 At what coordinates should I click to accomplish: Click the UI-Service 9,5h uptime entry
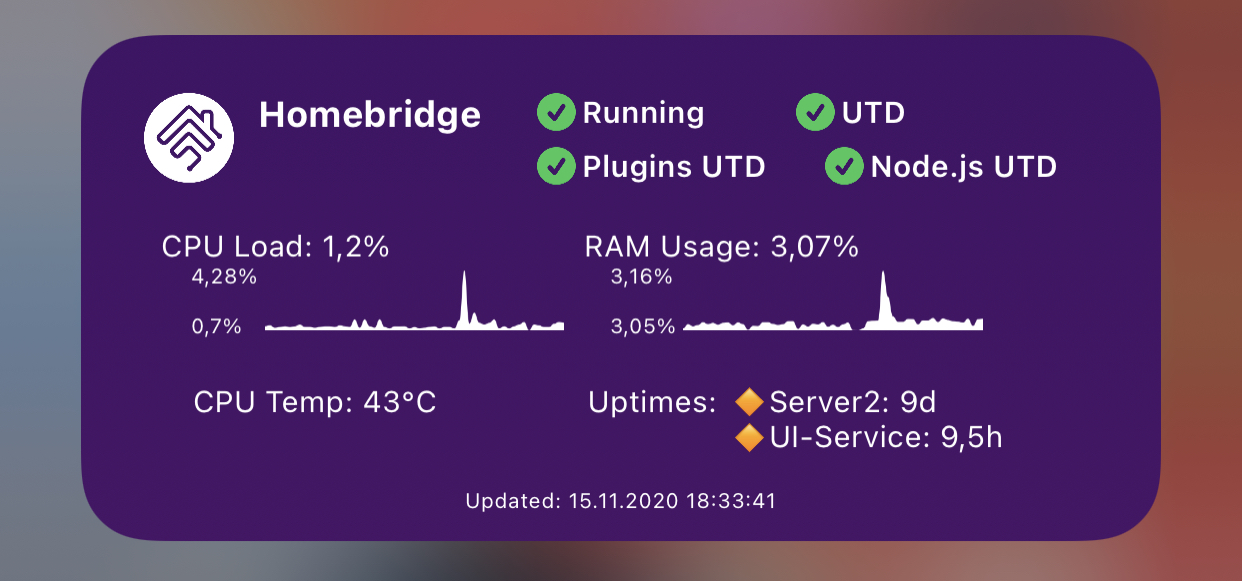pyautogui.click(x=886, y=437)
